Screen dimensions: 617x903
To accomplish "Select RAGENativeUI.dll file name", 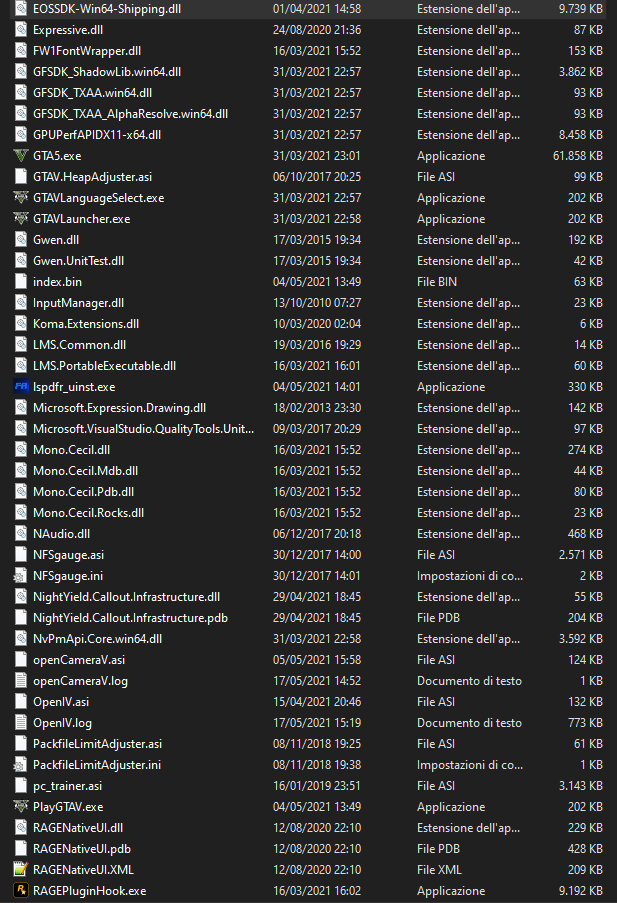I will pyautogui.click(x=78, y=828).
